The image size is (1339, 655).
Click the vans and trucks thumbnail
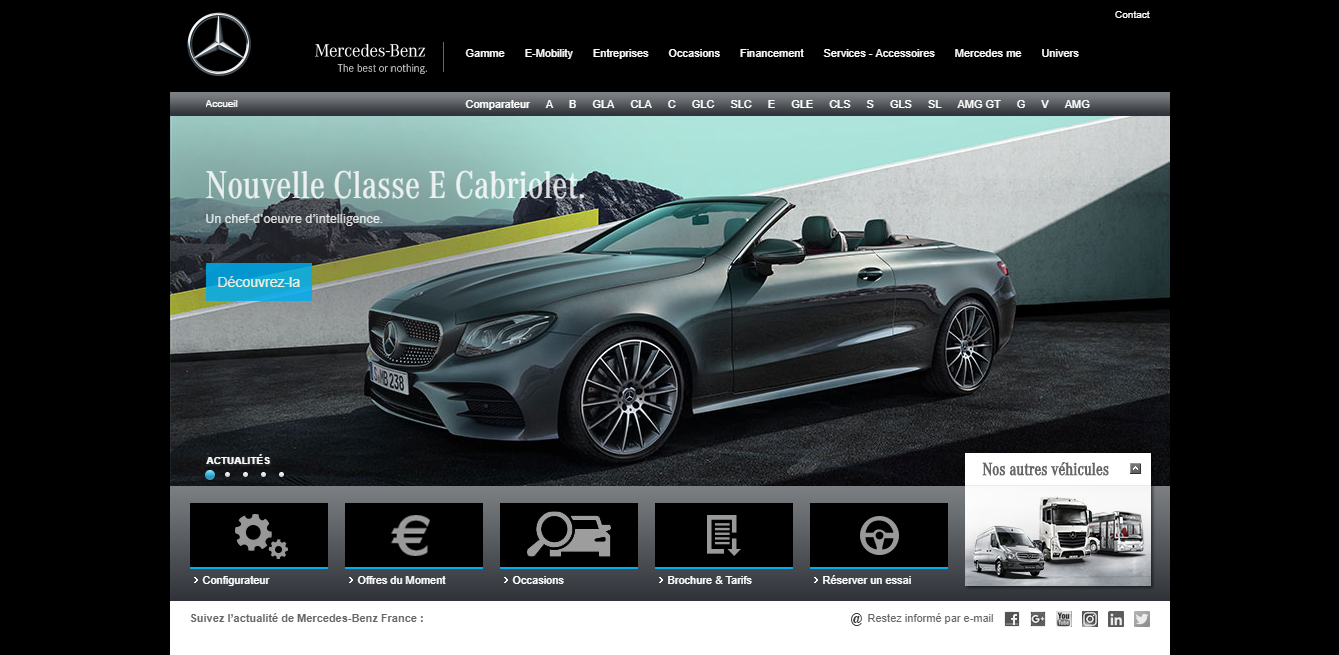coord(1058,535)
